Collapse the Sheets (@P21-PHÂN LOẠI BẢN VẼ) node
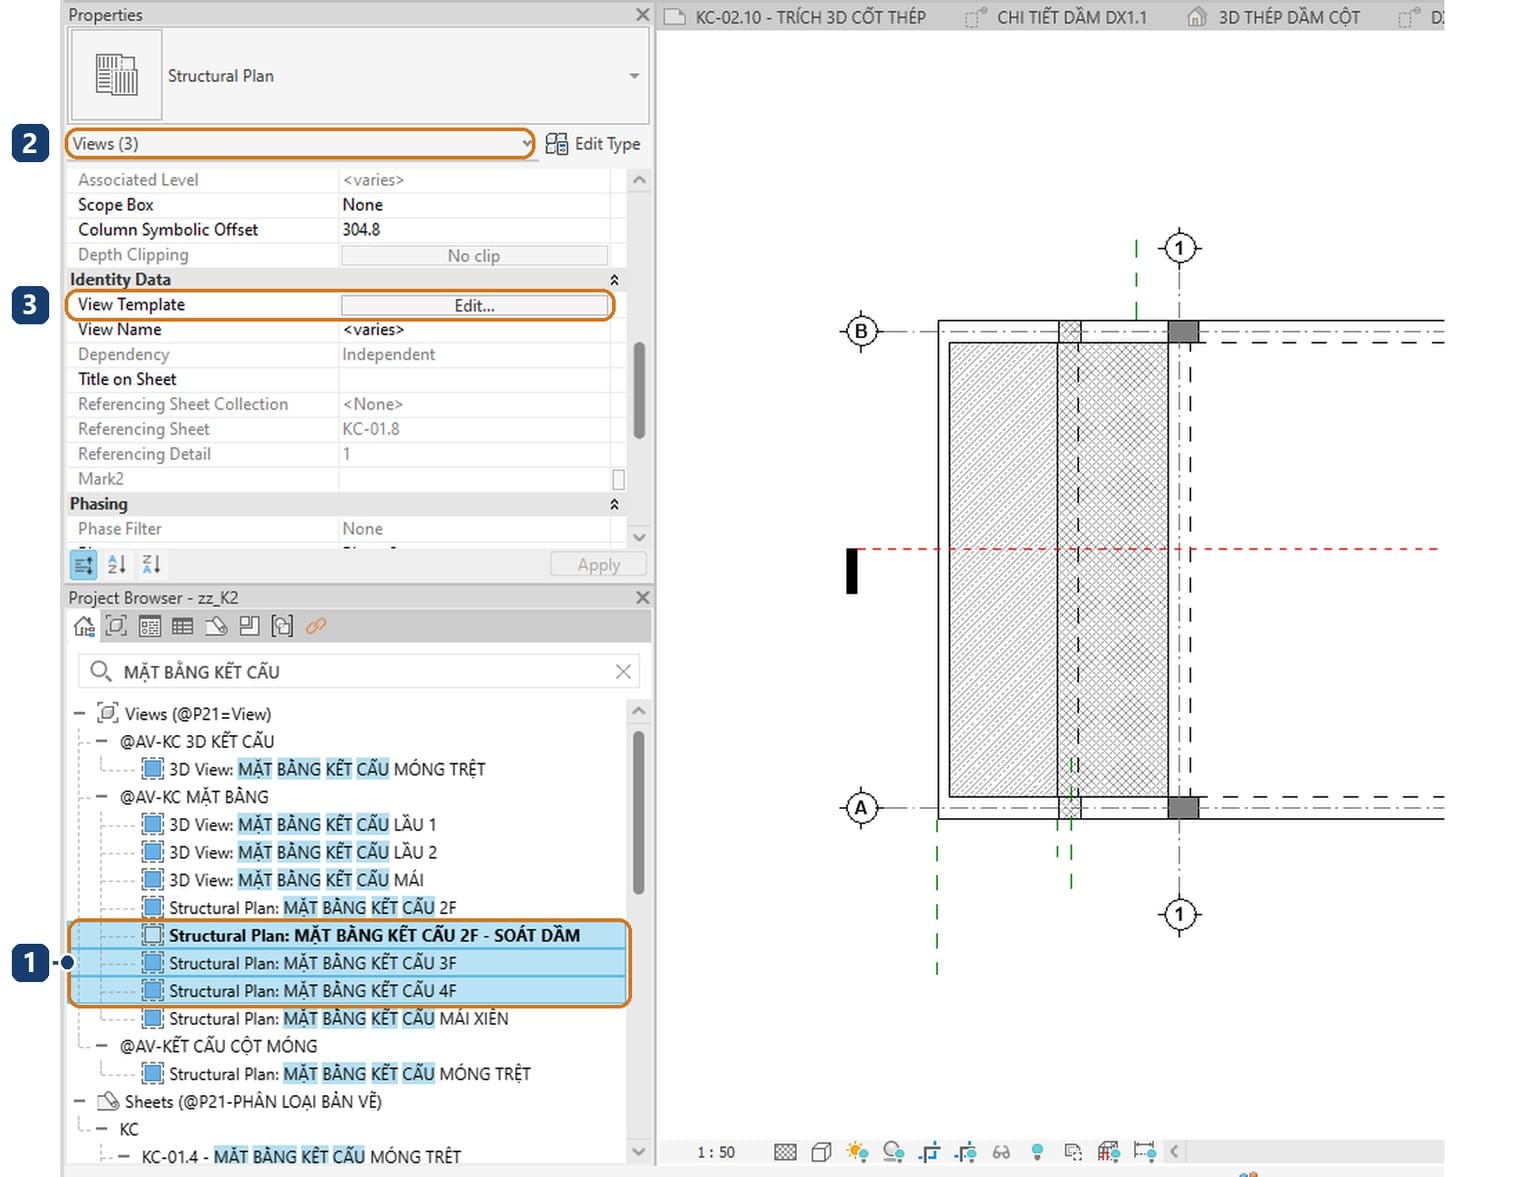The width and height of the screenshot is (1520, 1177). [80, 1101]
